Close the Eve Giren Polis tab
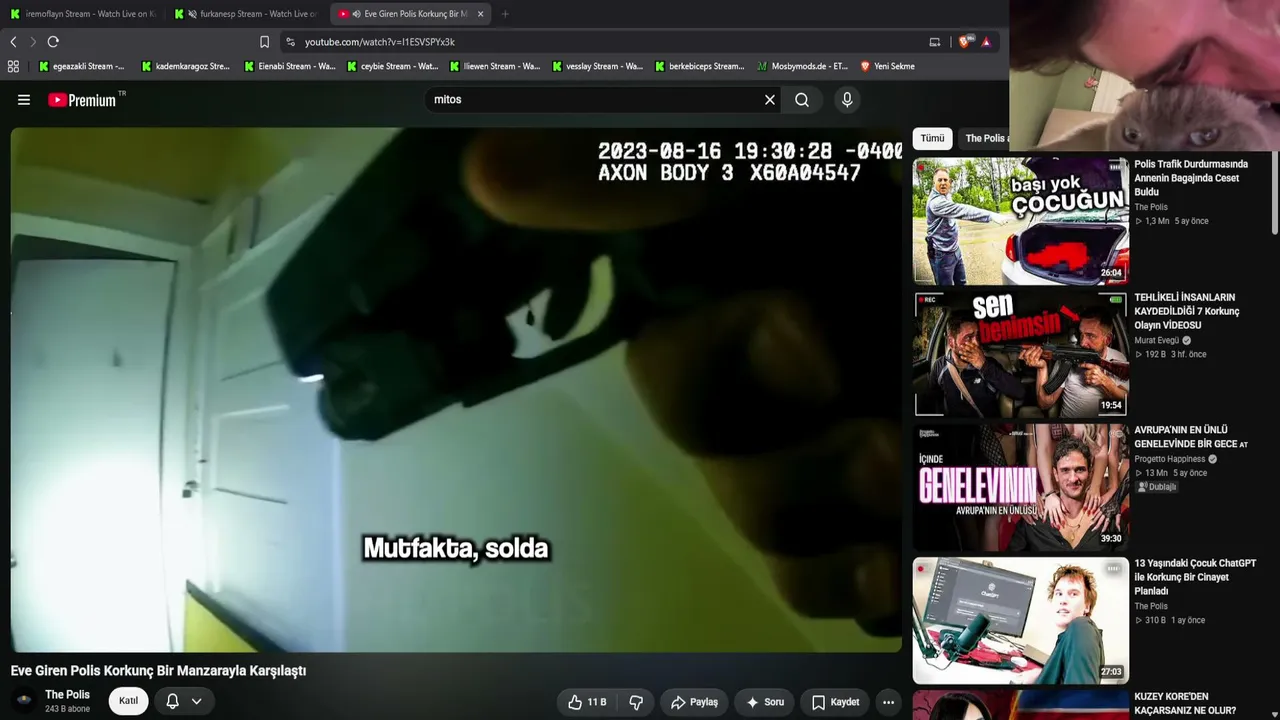 coord(481,14)
